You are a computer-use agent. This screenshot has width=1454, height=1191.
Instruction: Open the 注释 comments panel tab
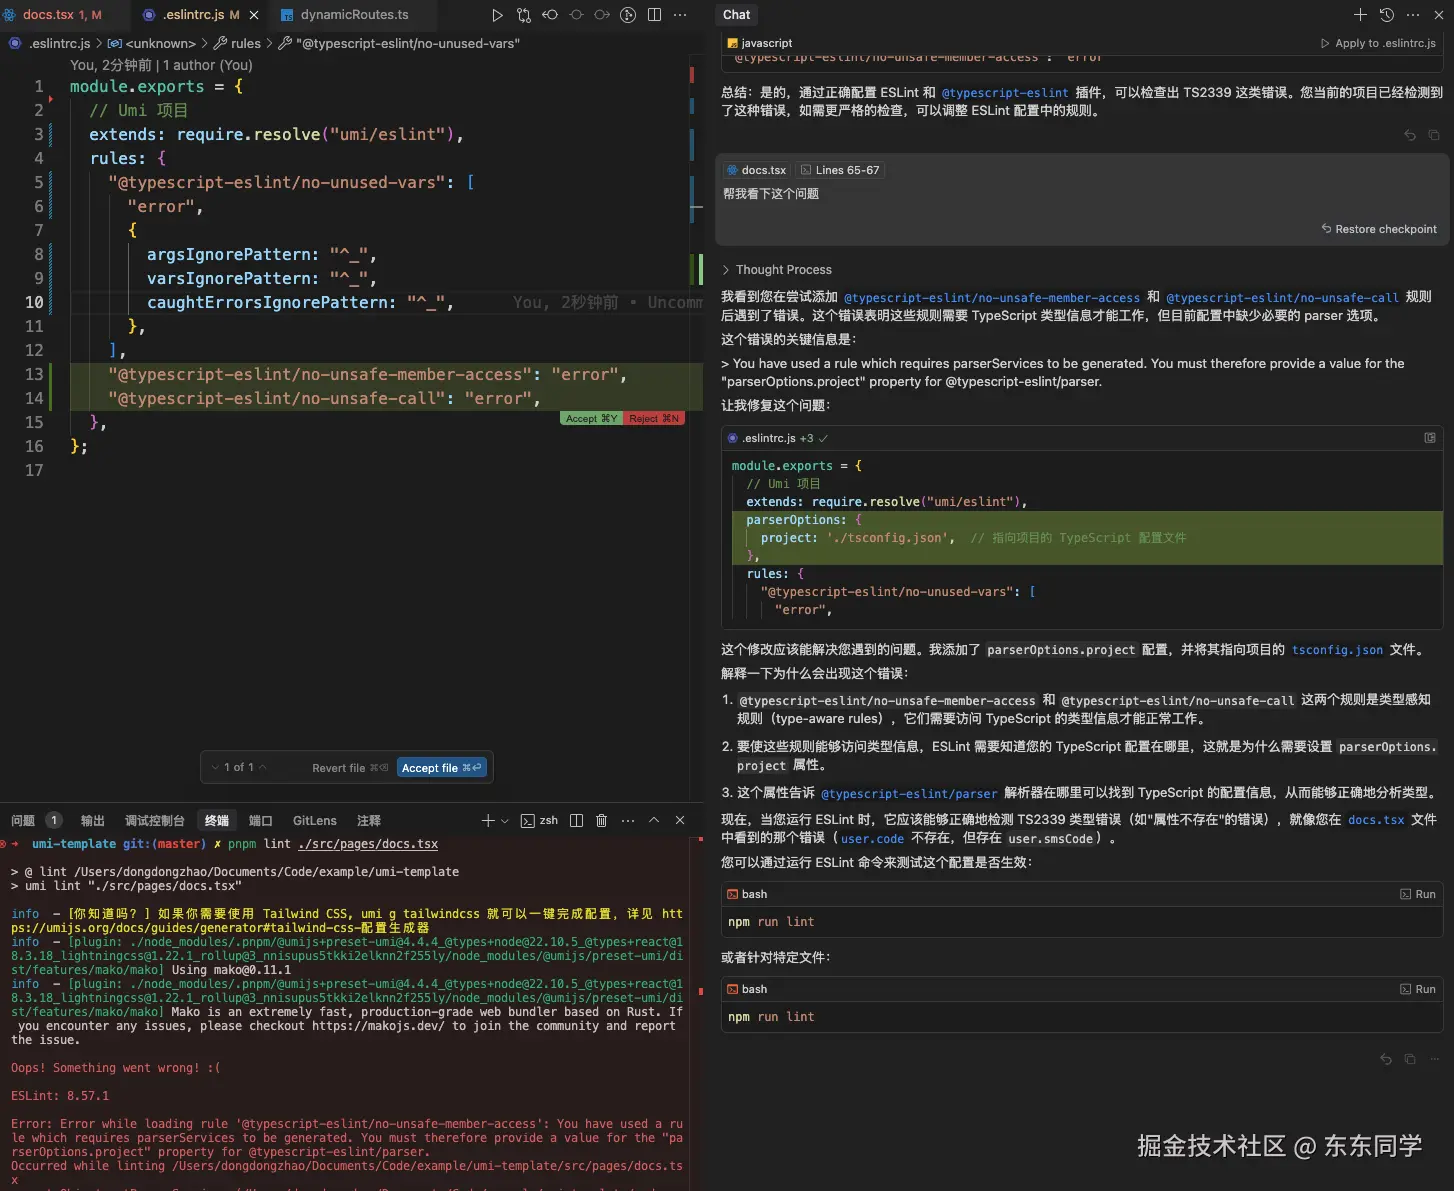click(369, 820)
